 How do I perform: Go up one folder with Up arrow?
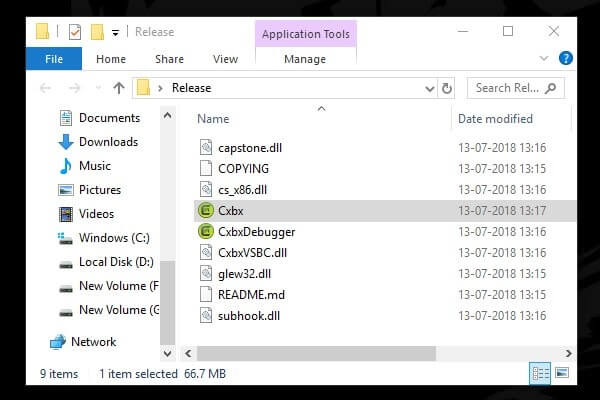point(119,88)
